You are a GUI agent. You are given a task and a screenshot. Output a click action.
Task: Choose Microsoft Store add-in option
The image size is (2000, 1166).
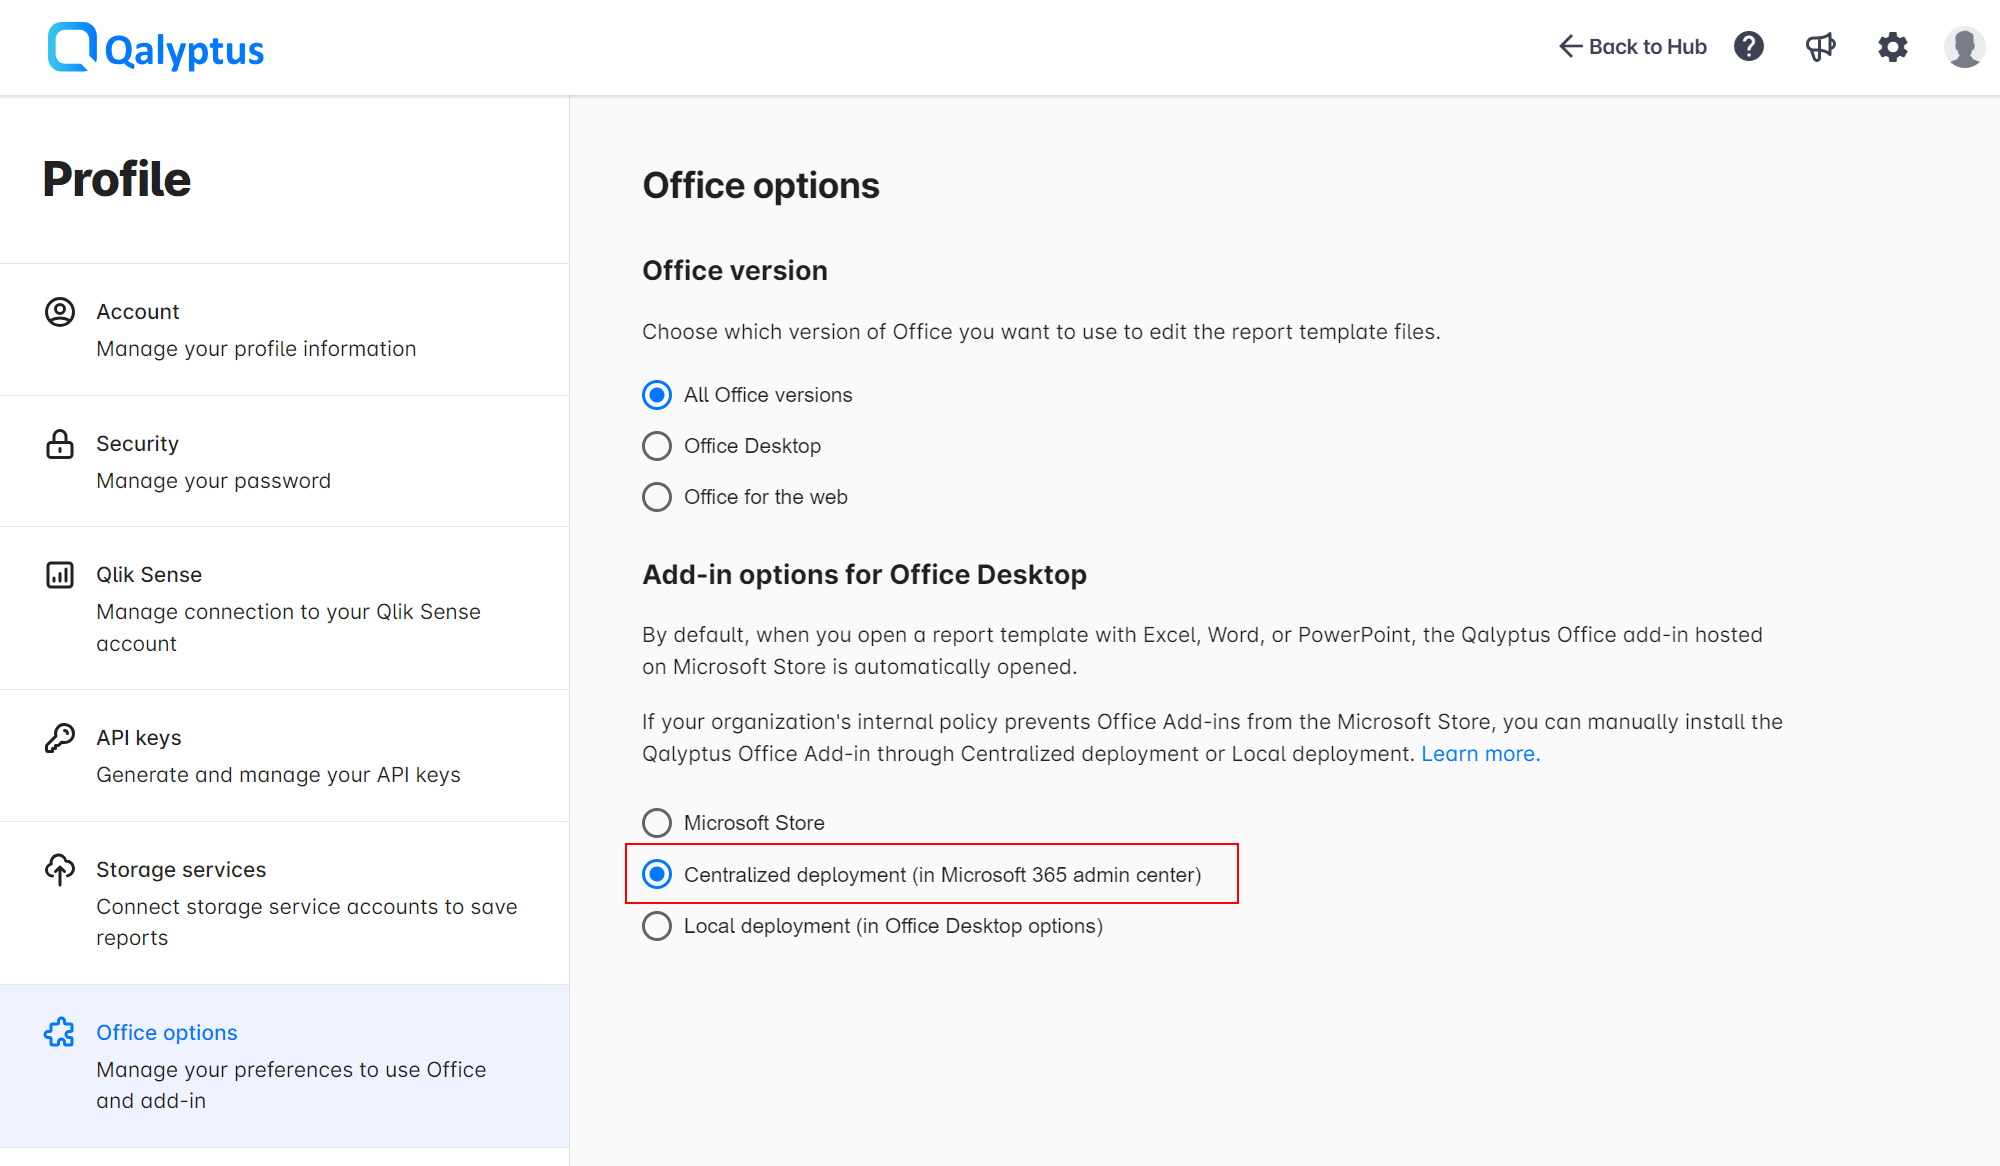point(656,823)
